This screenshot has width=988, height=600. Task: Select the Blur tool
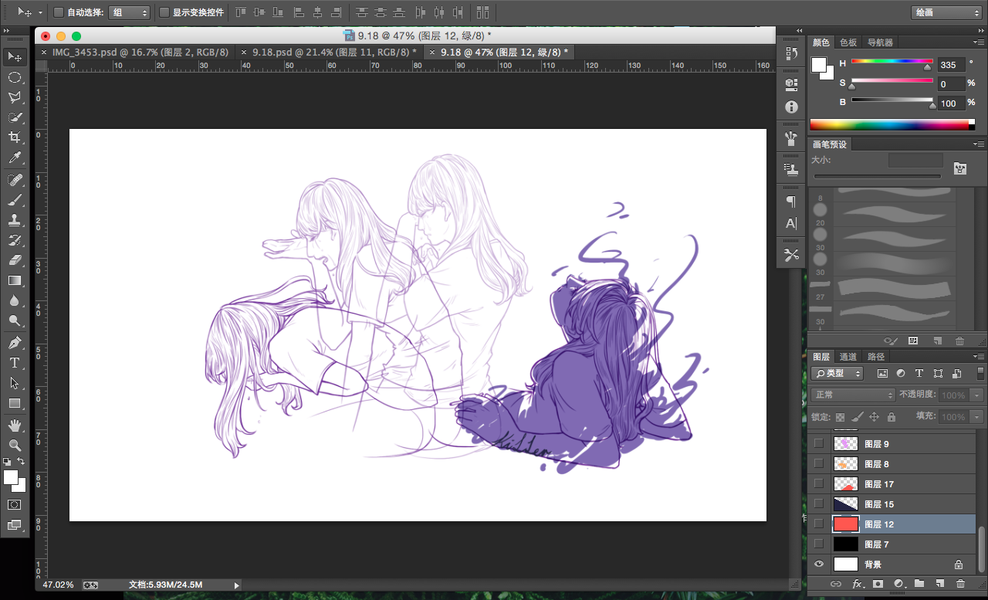tap(14, 301)
